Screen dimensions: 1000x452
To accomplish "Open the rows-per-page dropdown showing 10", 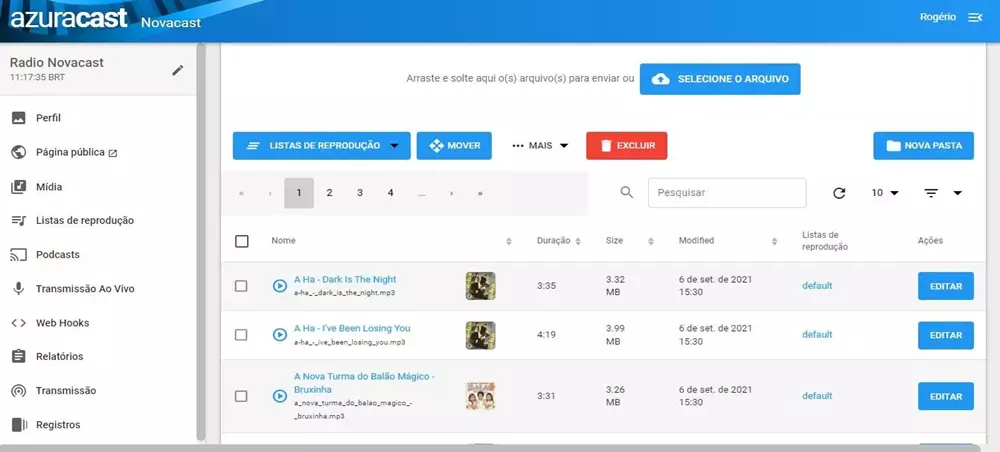I will pos(884,193).
